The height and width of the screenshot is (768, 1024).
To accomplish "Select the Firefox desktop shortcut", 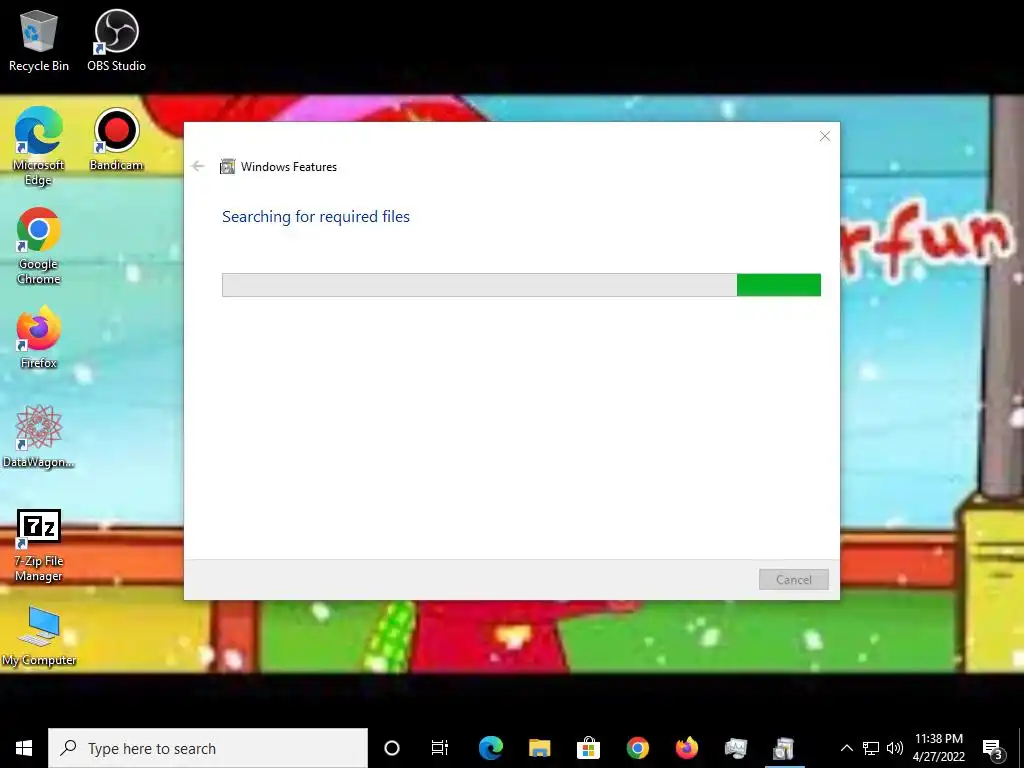I will pyautogui.click(x=39, y=338).
